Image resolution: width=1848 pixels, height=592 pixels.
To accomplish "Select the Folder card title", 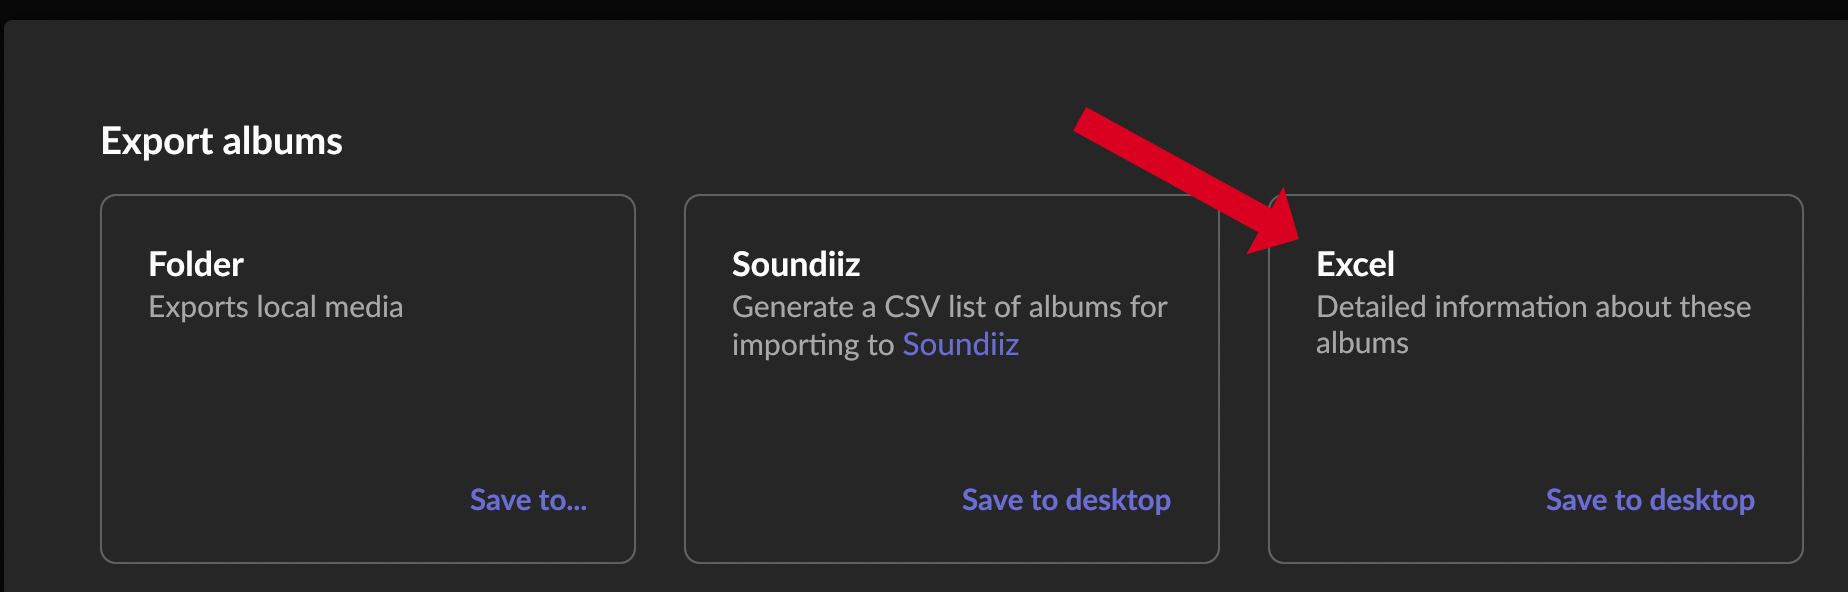I will point(196,264).
